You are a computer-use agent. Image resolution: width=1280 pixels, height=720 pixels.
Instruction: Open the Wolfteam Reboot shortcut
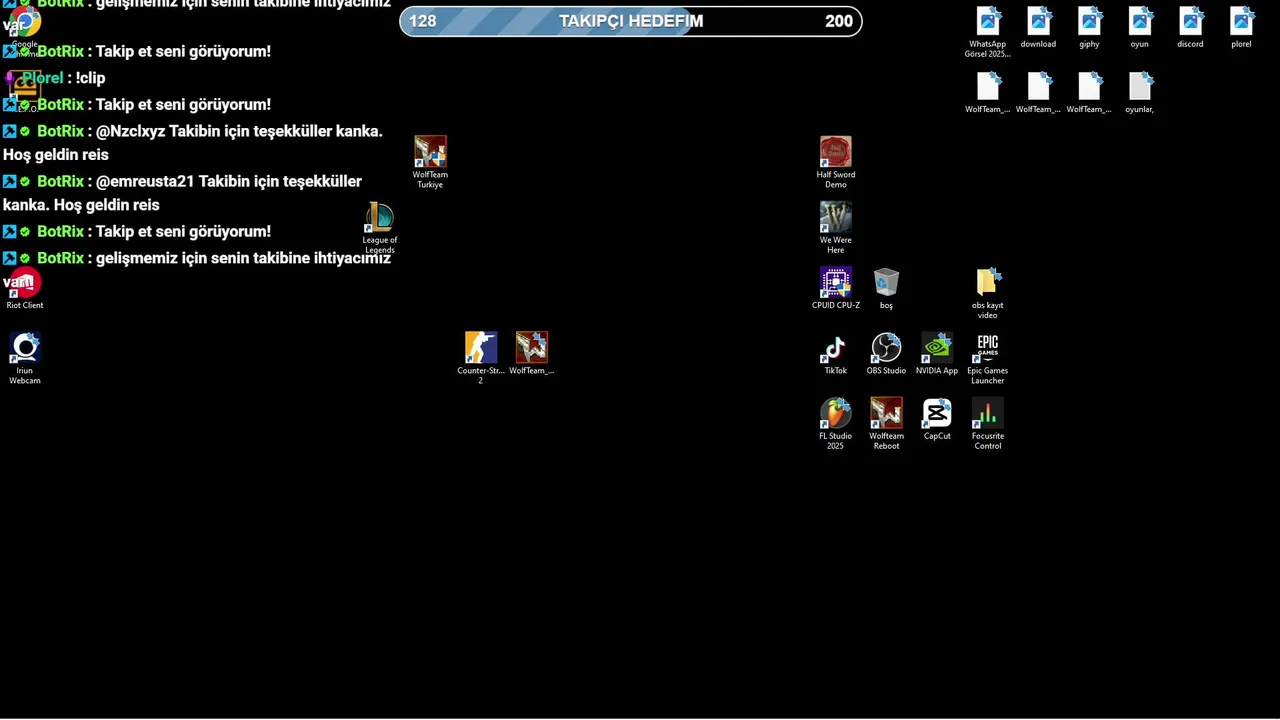(887, 424)
